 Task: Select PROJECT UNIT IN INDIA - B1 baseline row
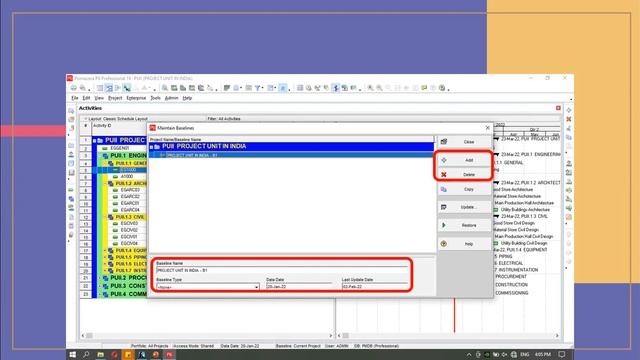click(291, 155)
